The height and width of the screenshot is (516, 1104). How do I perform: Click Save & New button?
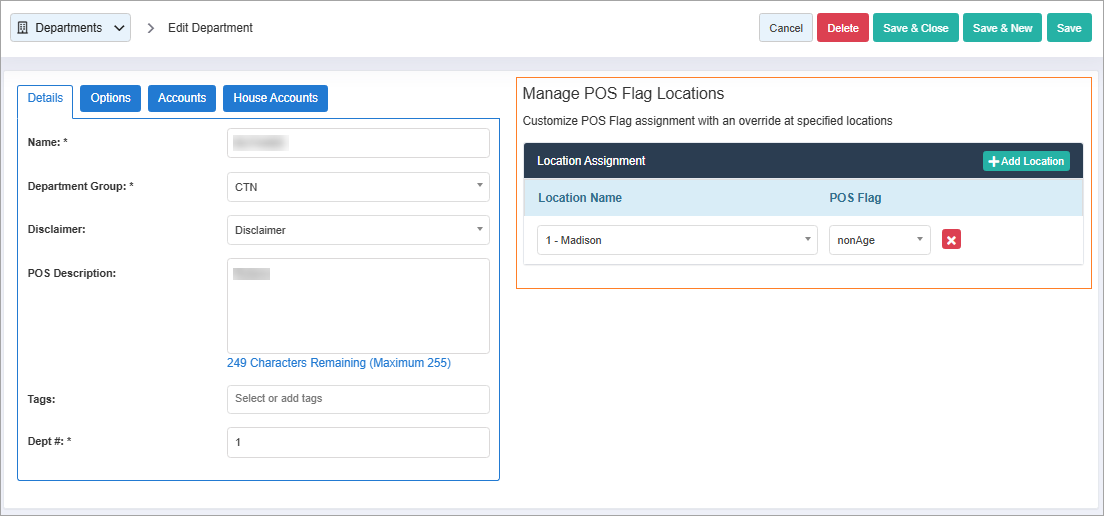click(1002, 28)
